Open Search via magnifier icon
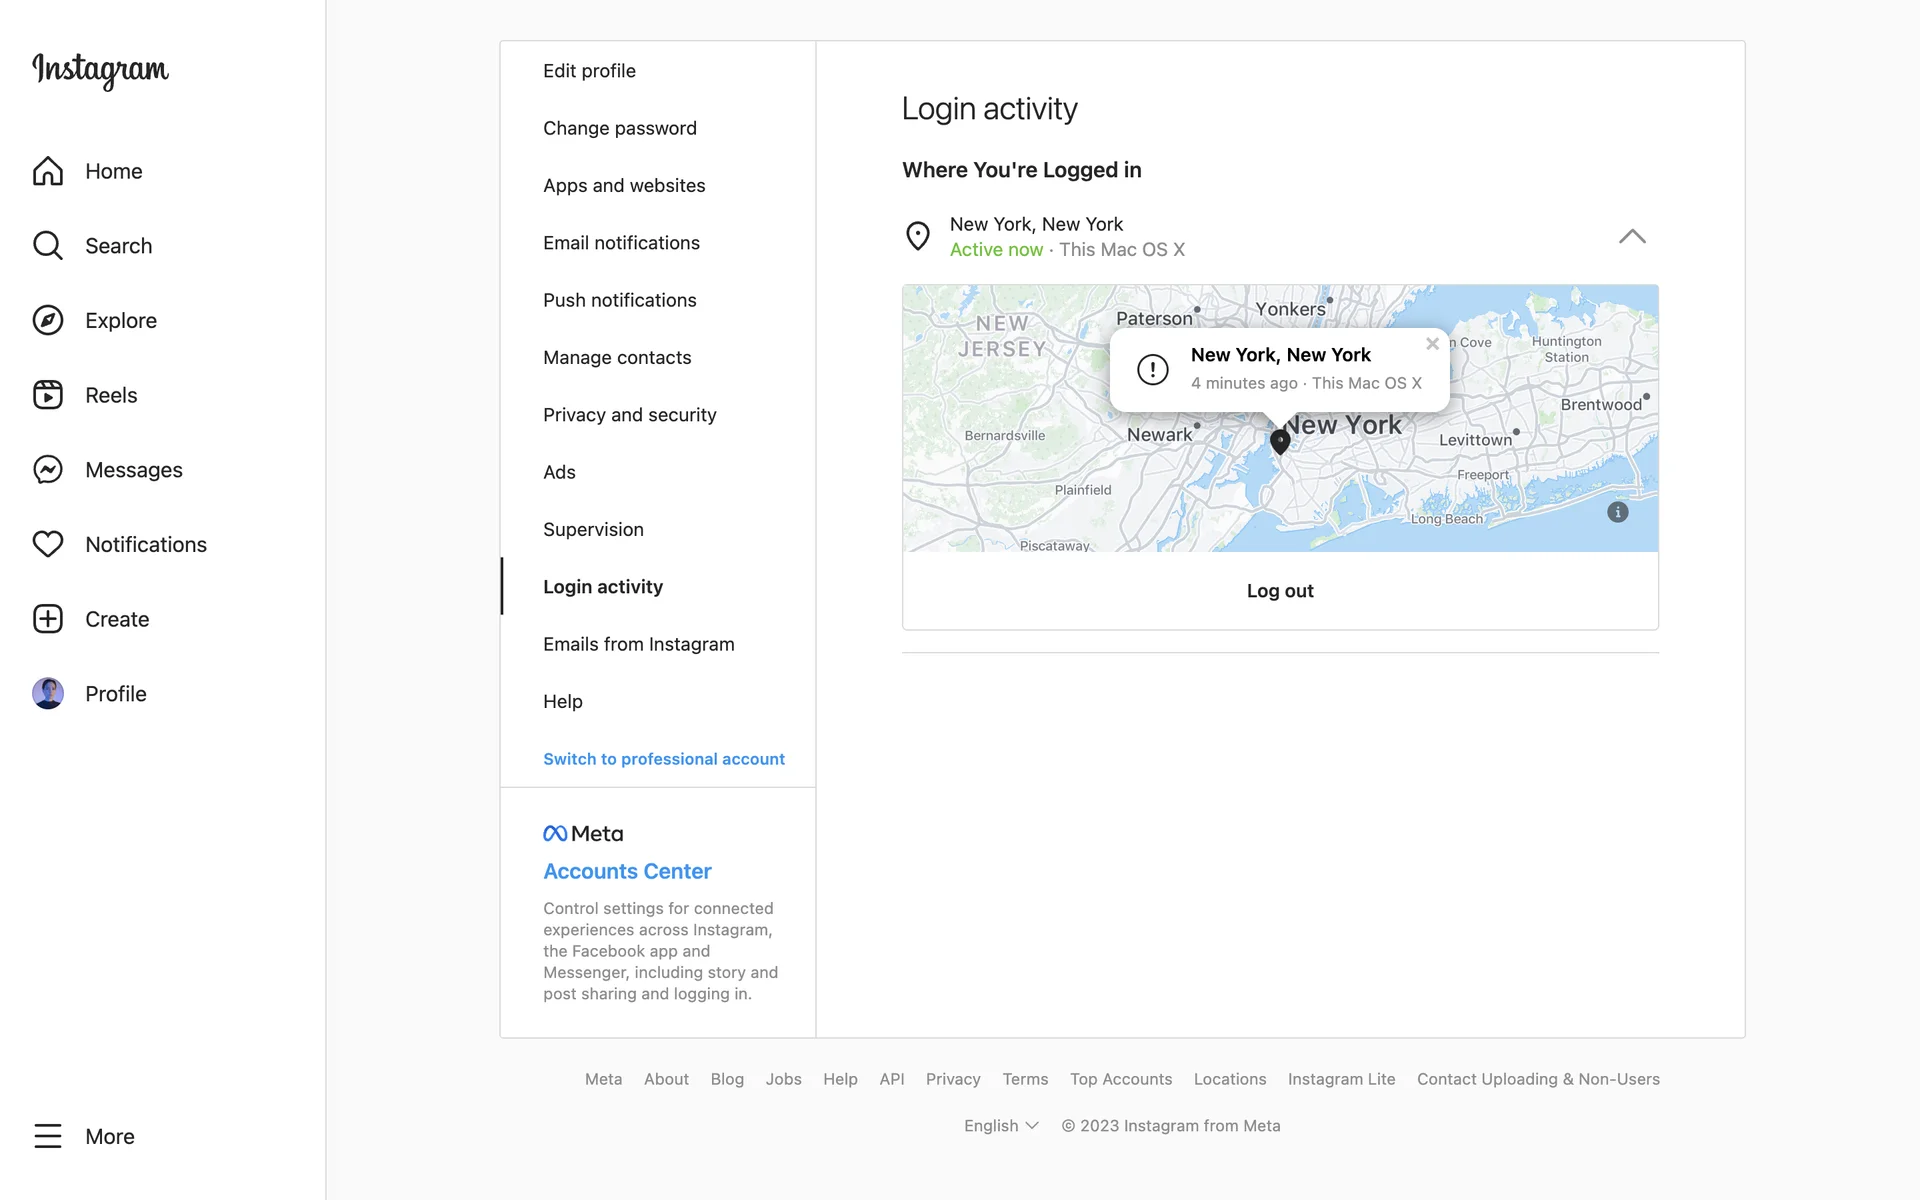 48,246
